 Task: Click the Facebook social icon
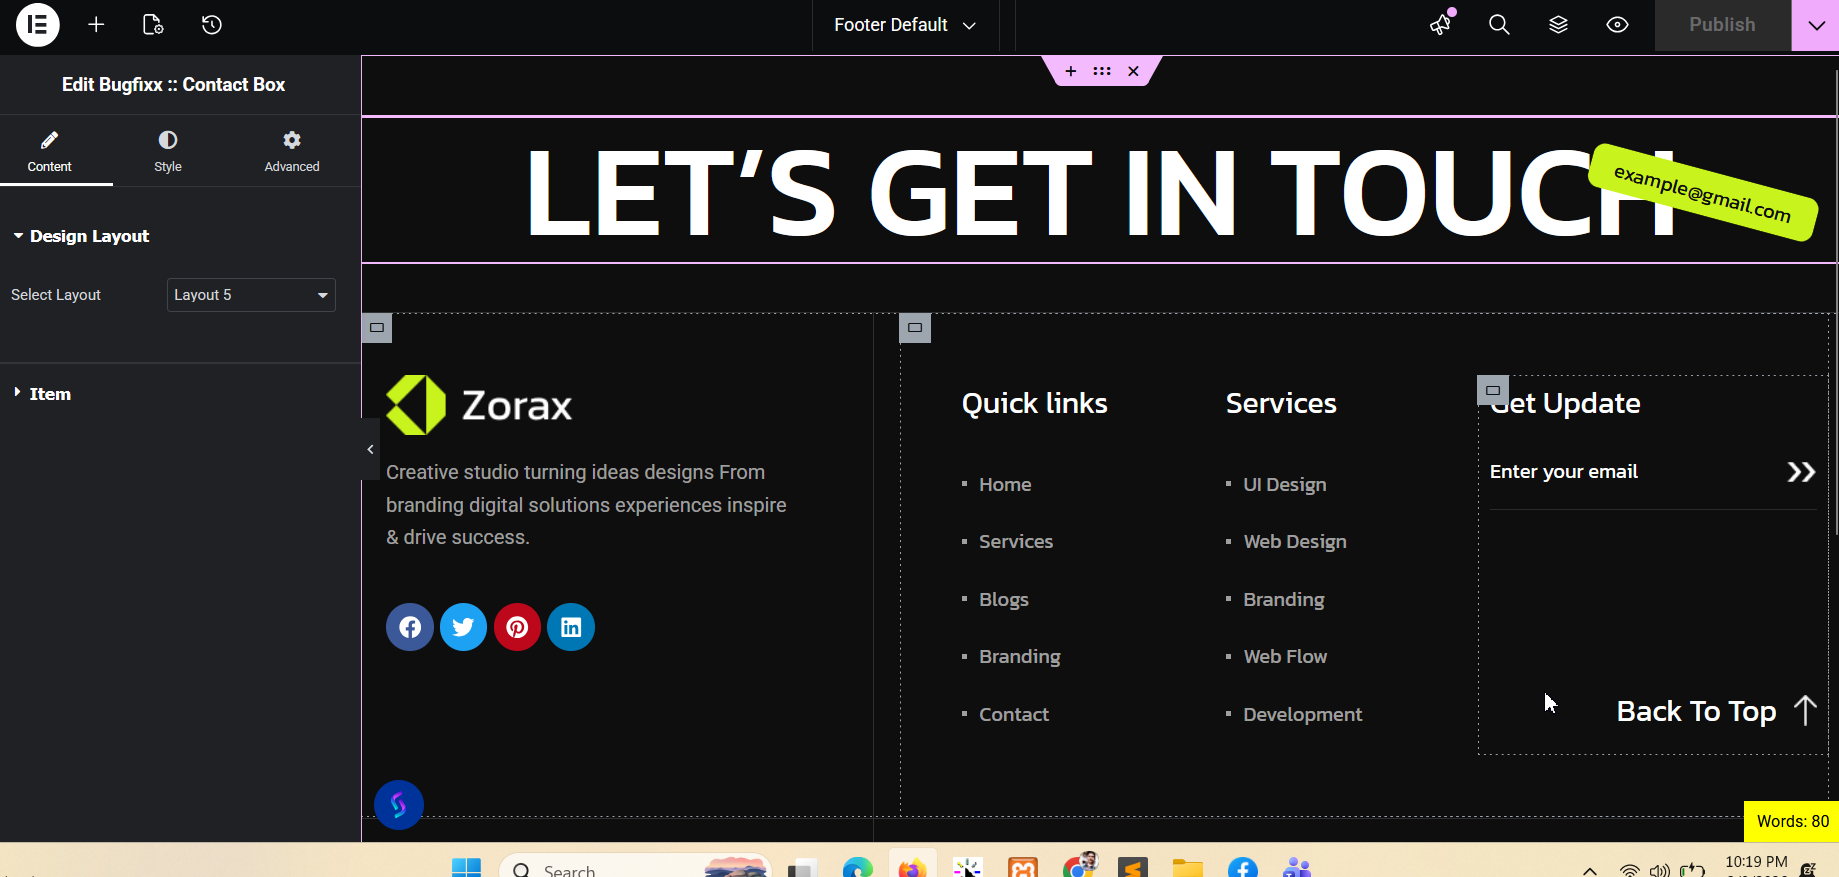click(410, 627)
